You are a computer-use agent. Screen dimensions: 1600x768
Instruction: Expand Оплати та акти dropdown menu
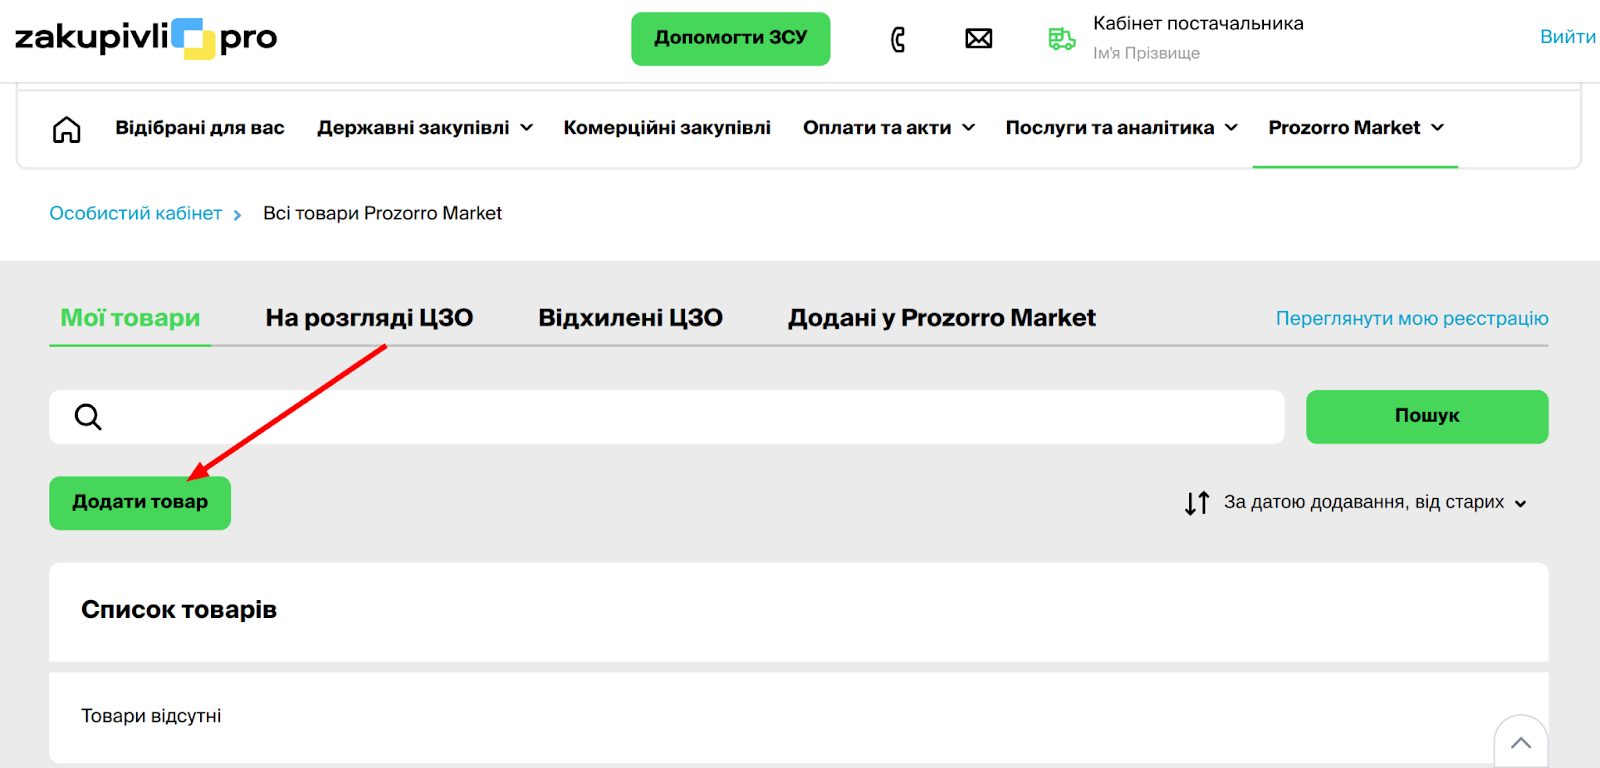click(x=889, y=128)
